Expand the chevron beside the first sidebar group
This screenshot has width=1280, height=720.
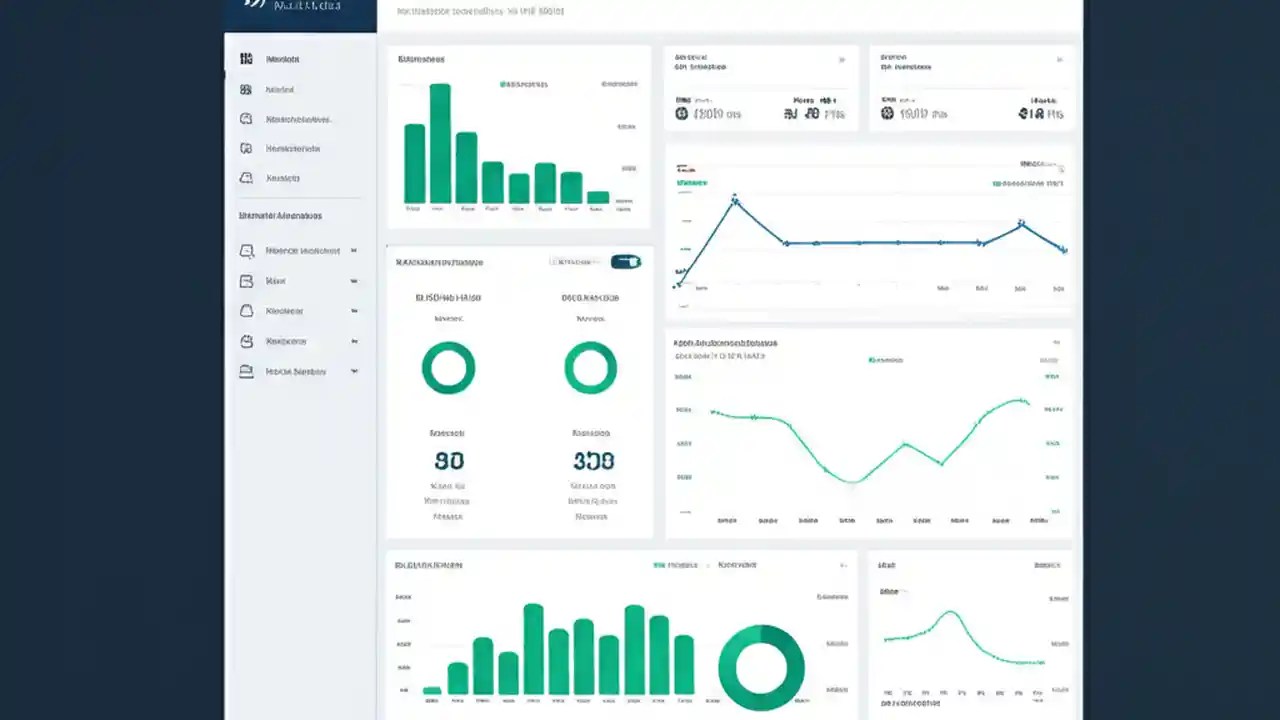point(354,251)
